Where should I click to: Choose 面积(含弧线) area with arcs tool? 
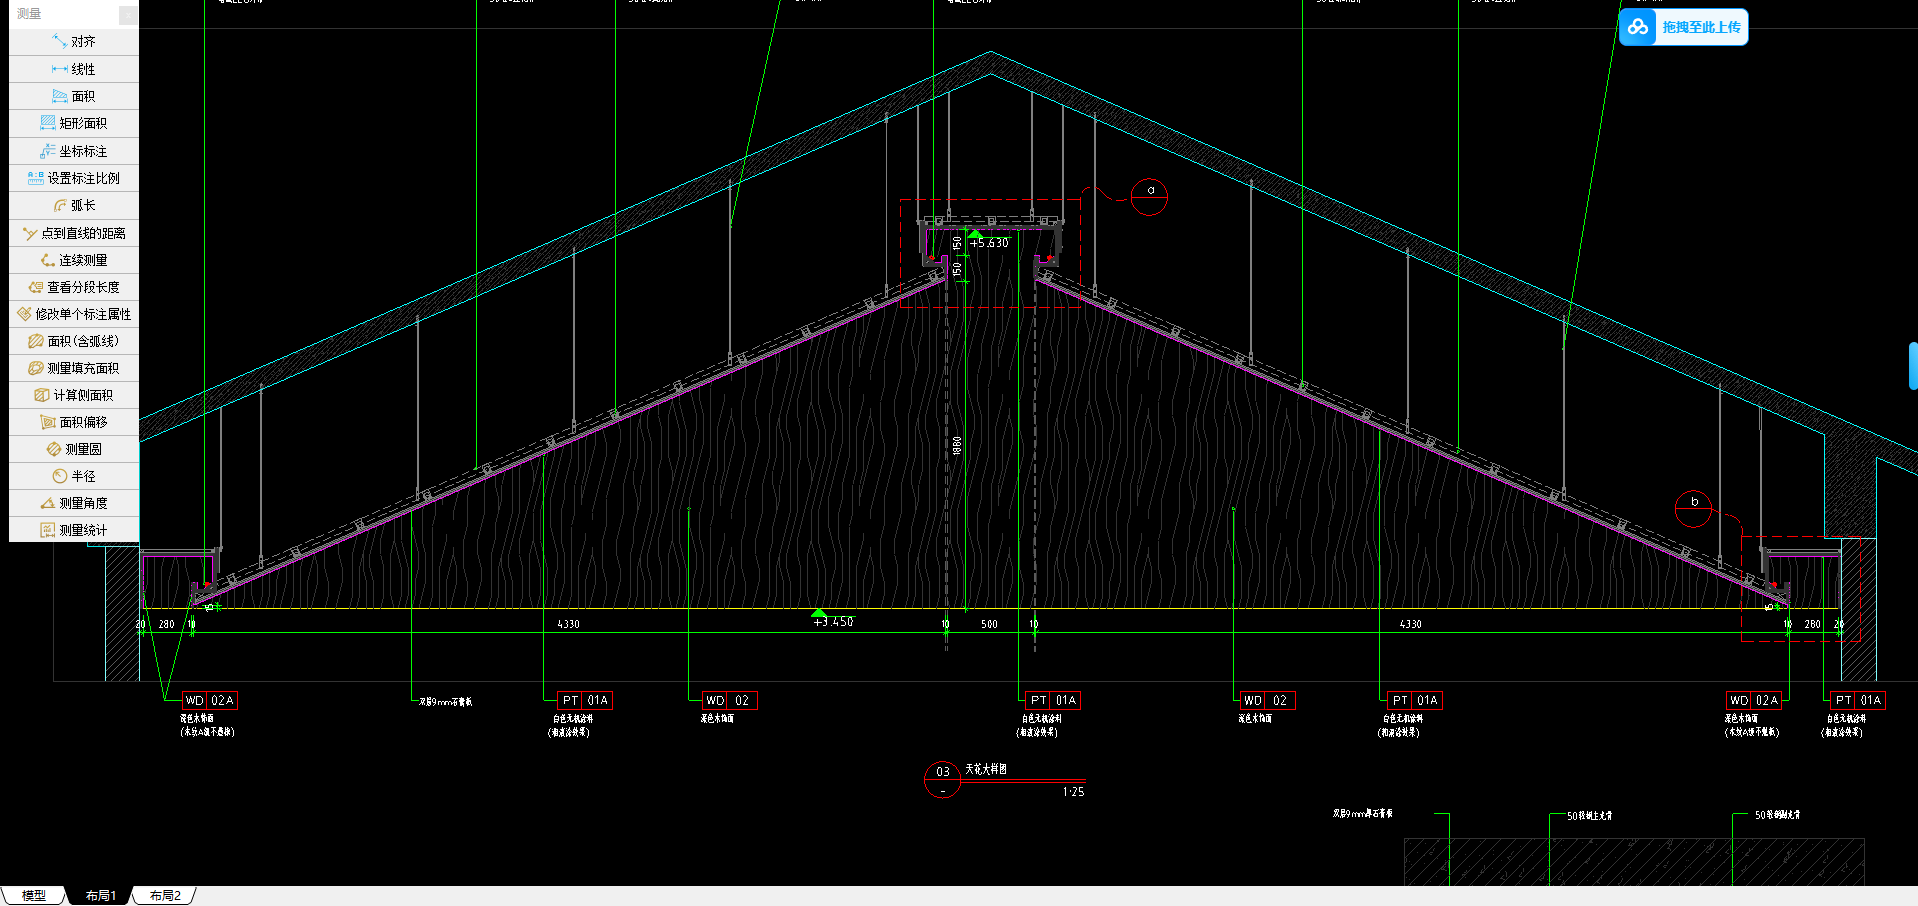pyautogui.click(x=74, y=341)
